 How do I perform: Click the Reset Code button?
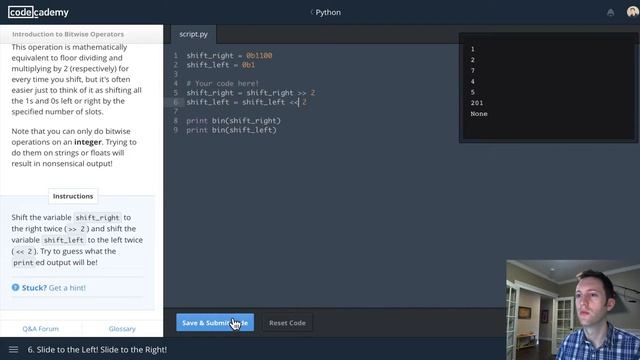[x=287, y=322]
